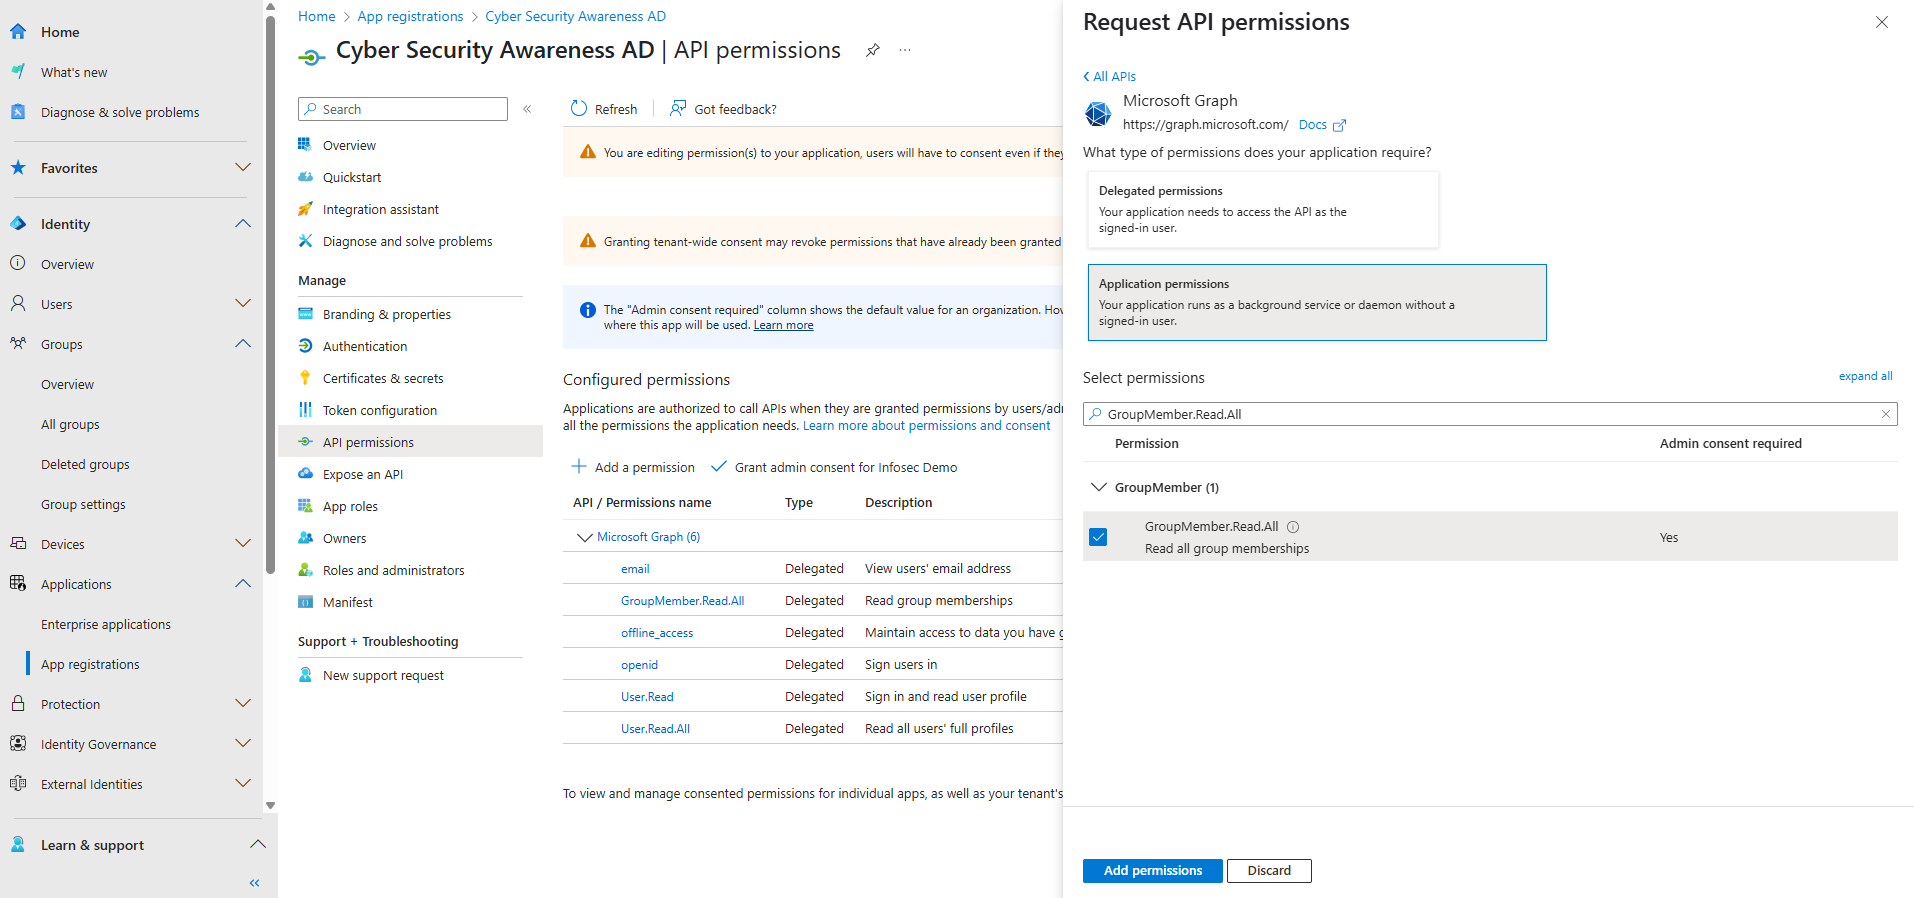Open Diagnose & solve problems via sidebar icon
Image resolution: width=1914 pixels, height=898 pixels.
click(17, 111)
